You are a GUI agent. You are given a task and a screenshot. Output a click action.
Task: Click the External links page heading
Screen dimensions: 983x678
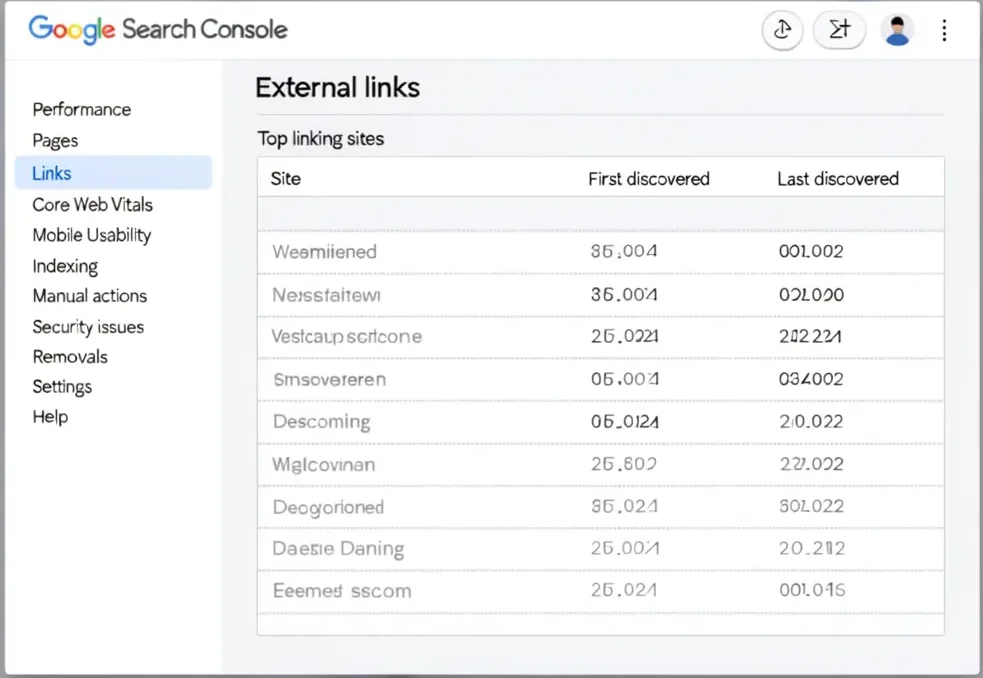[337, 87]
